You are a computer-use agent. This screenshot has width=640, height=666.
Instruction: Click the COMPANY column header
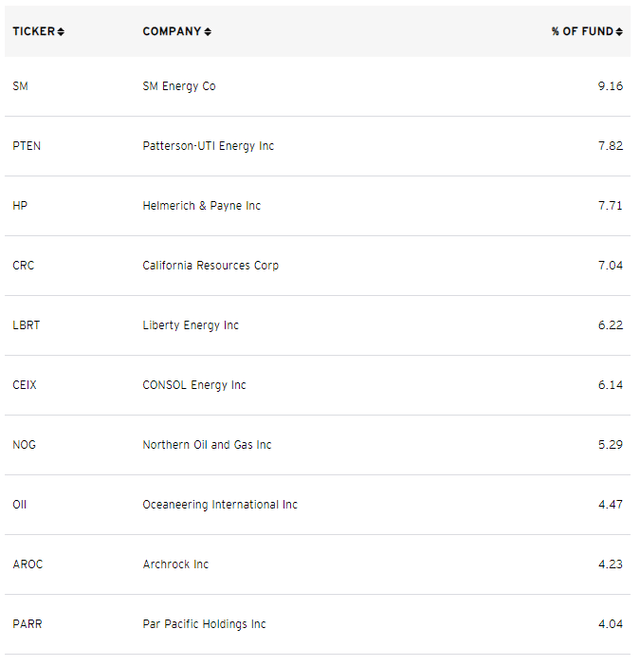[172, 32]
